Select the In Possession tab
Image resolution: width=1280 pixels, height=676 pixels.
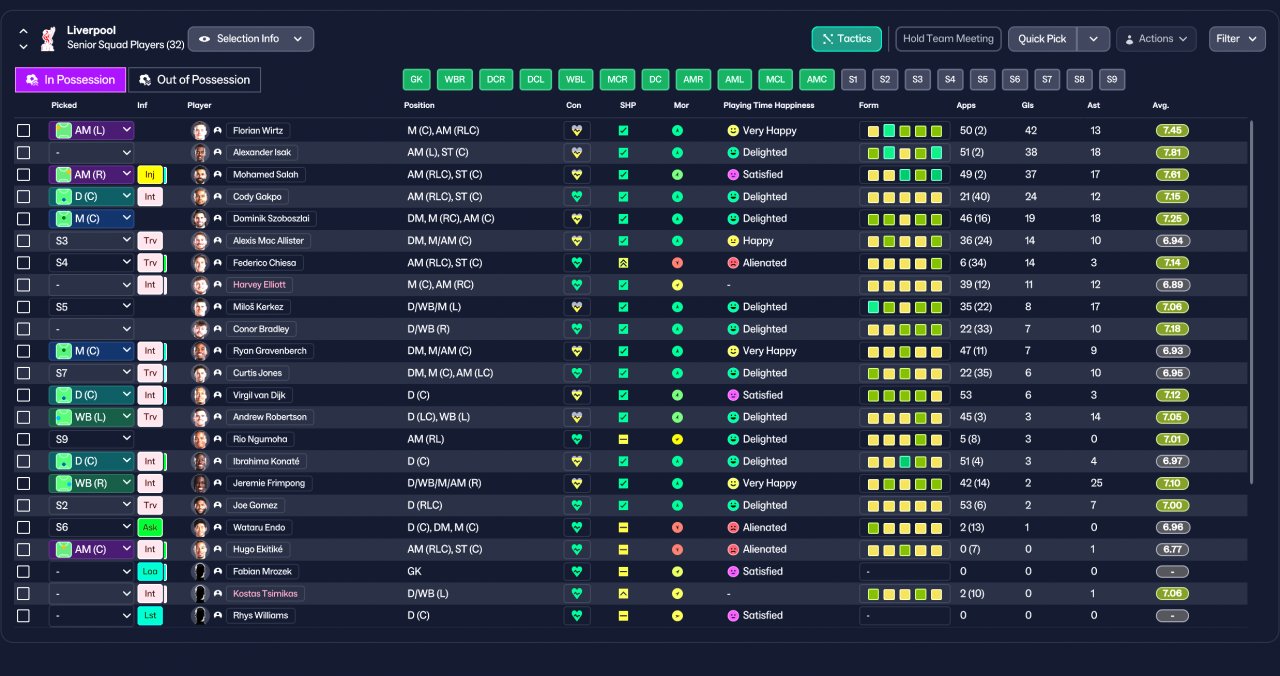(70, 80)
